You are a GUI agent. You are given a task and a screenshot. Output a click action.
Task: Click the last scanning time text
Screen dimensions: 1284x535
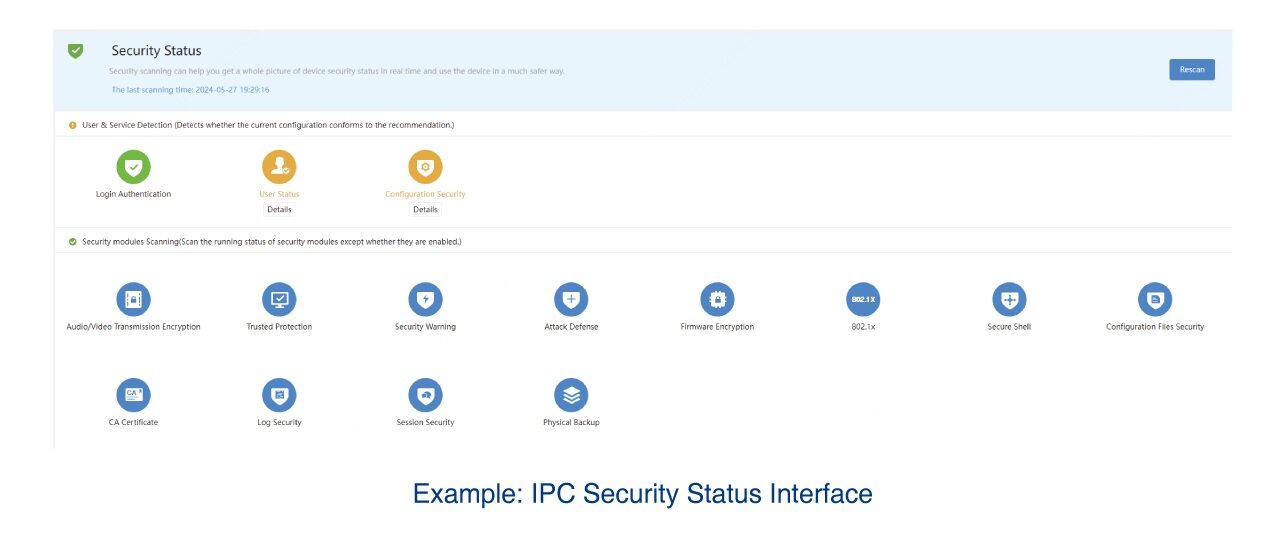(x=190, y=90)
